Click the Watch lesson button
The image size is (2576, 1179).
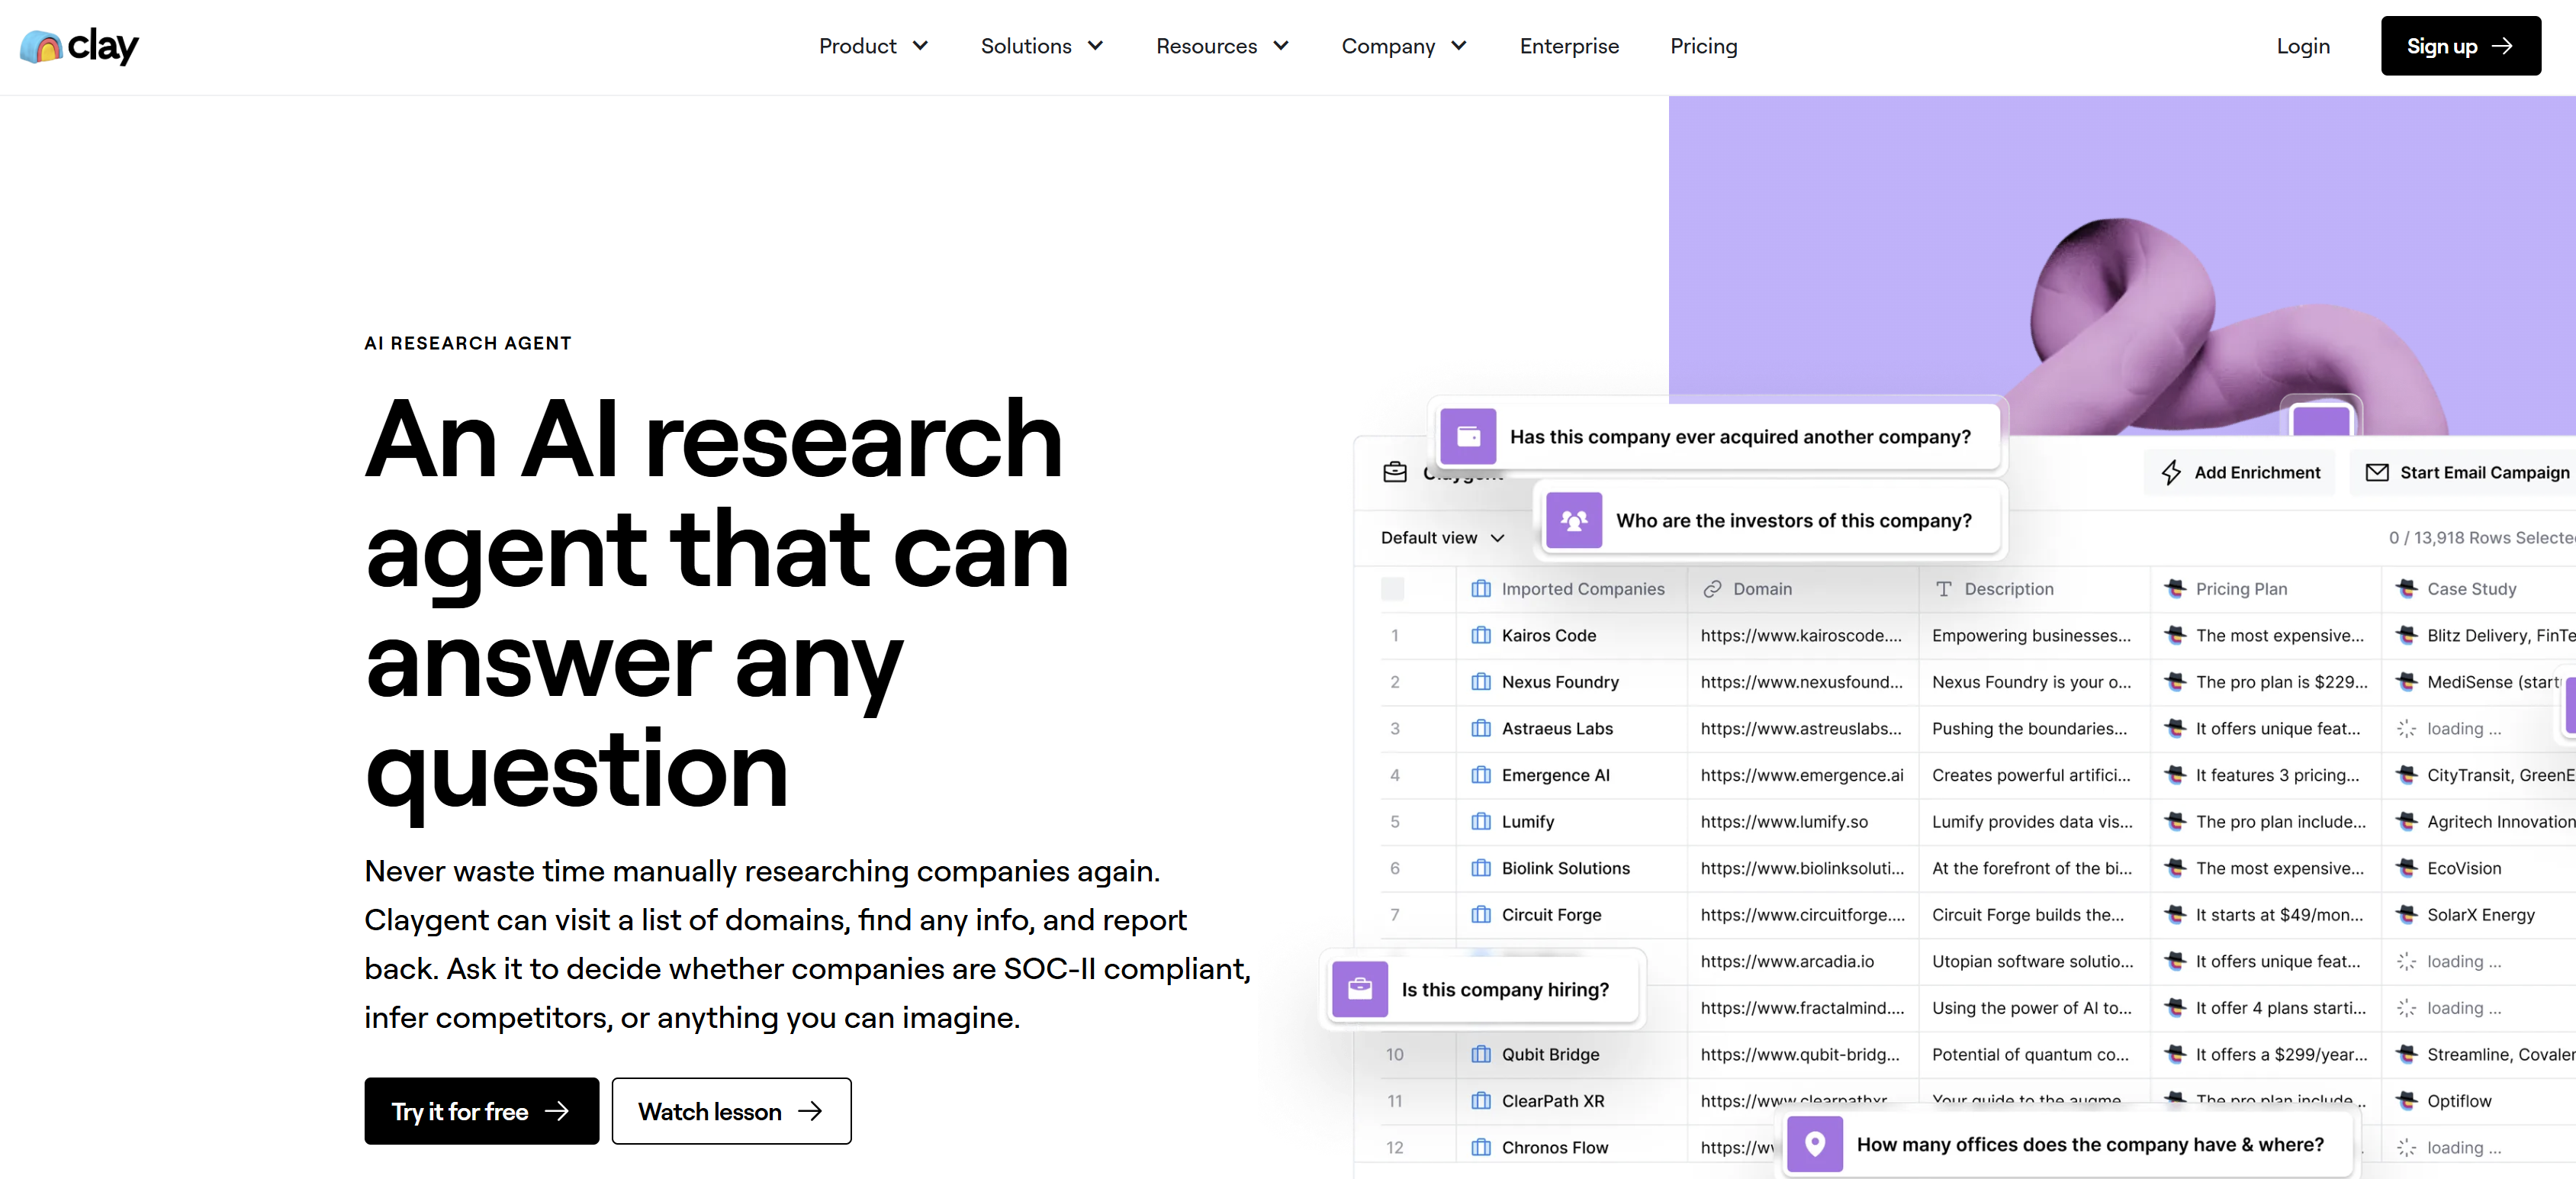coord(731,1110)
